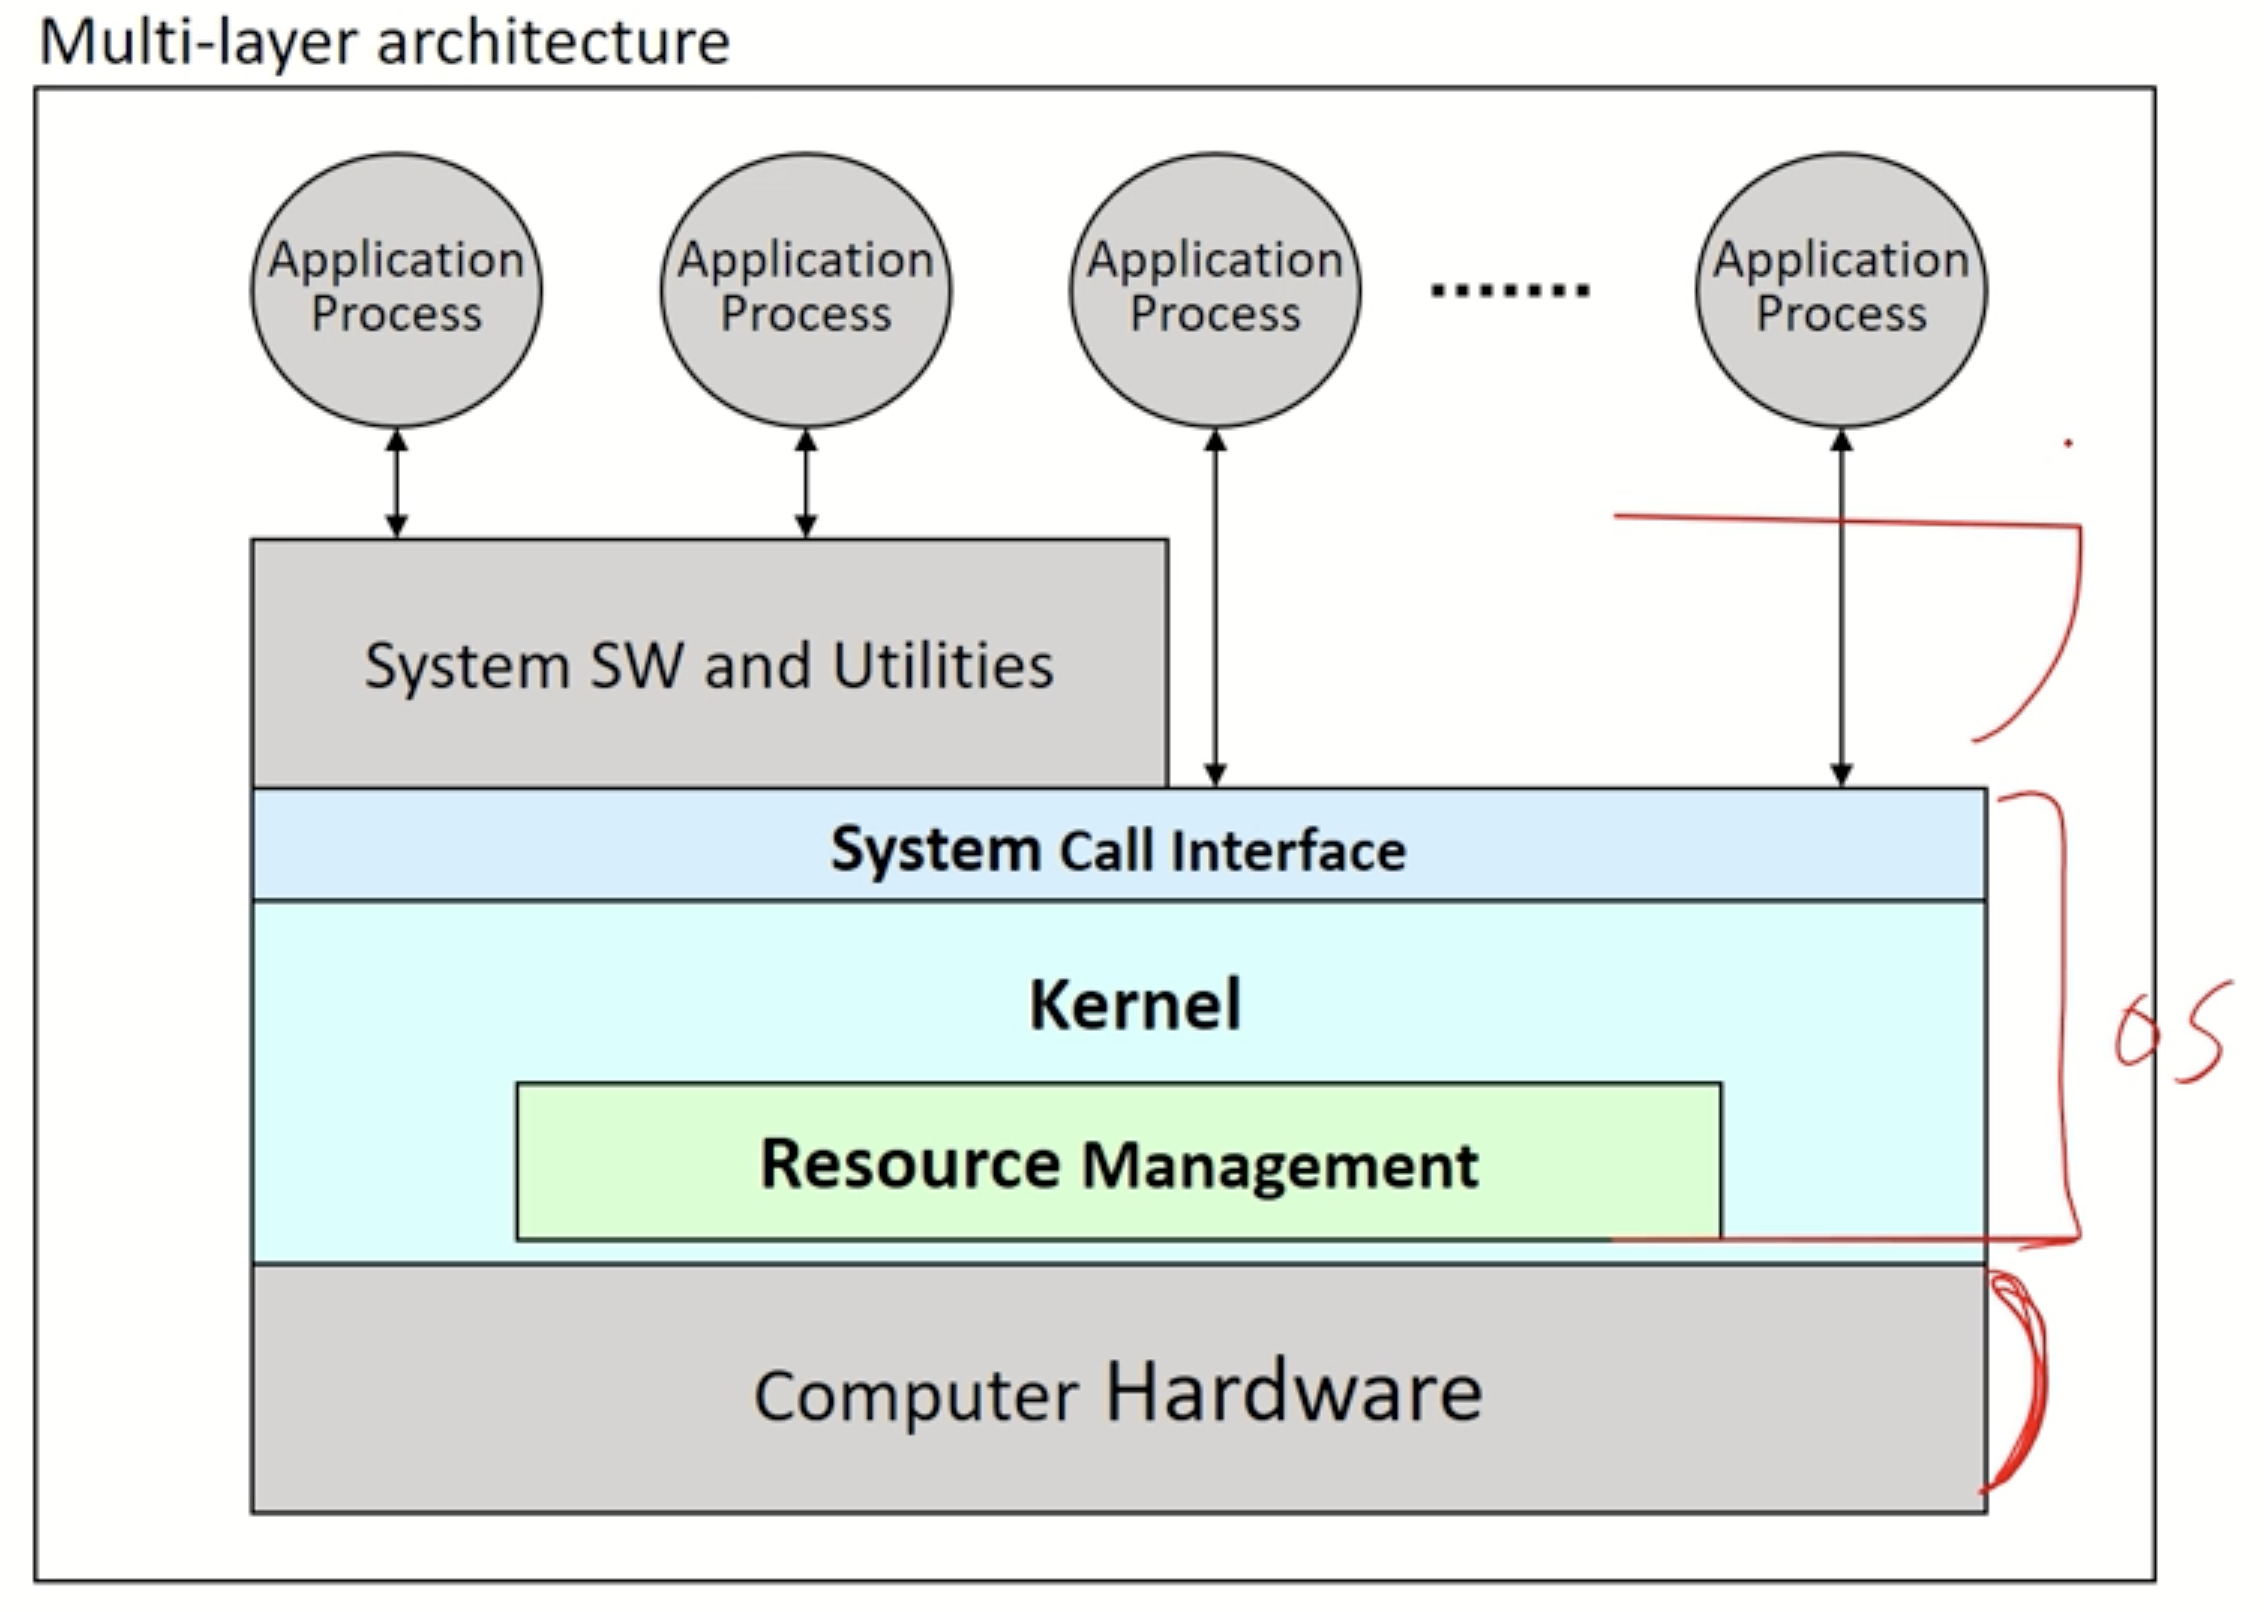Click the second Application Process circle

coord(806,289)
